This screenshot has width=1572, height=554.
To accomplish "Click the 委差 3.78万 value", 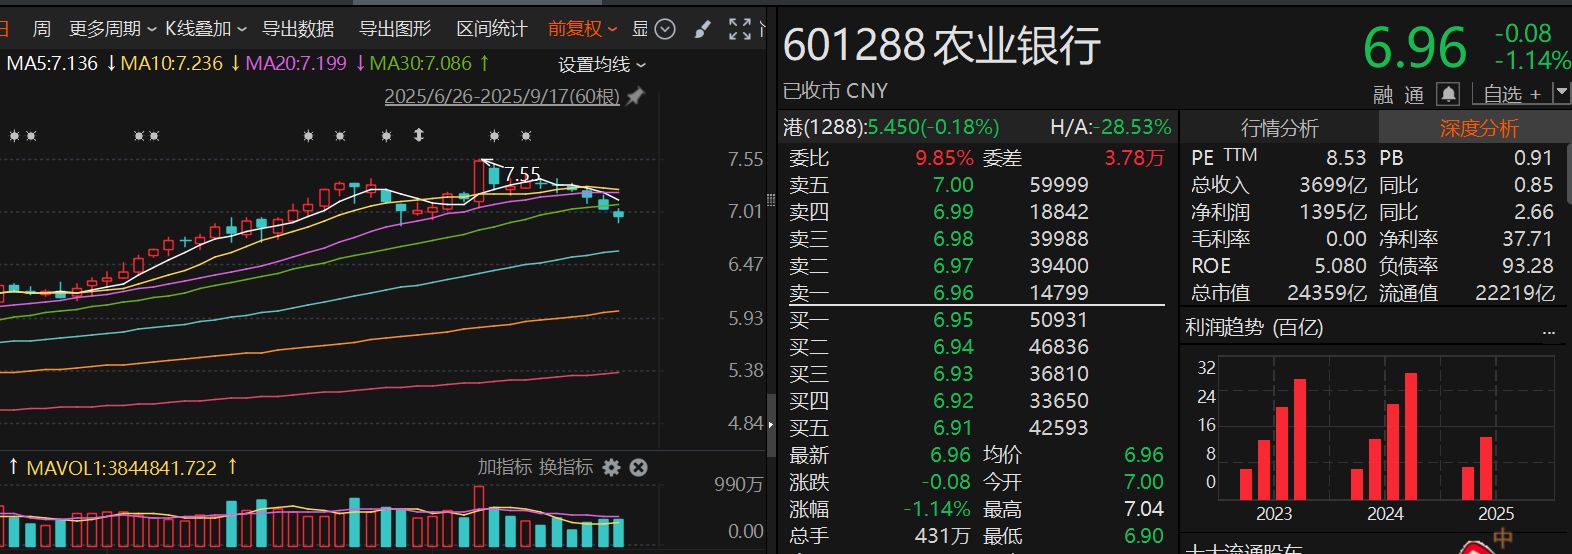I will [1134, 158].
